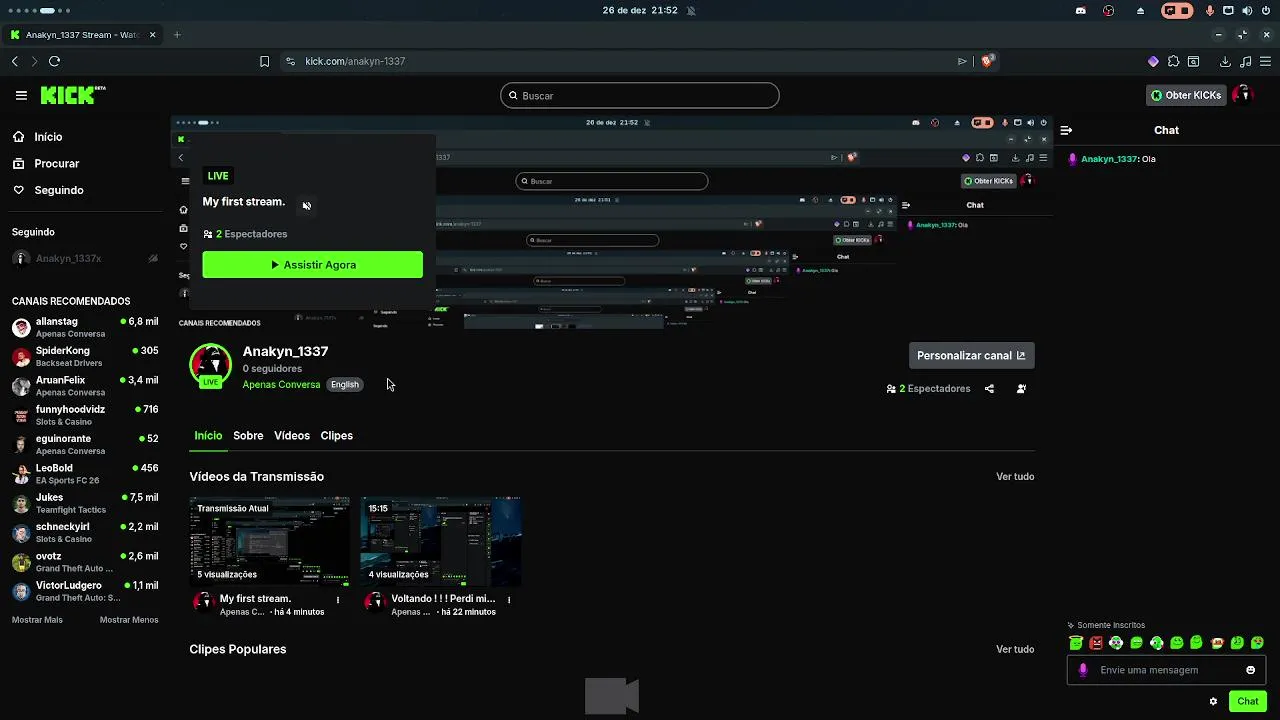This screenshot has width=1280, height=720.
Task: Open options dots for My first stream video
Action: click(x=338, y=600)
